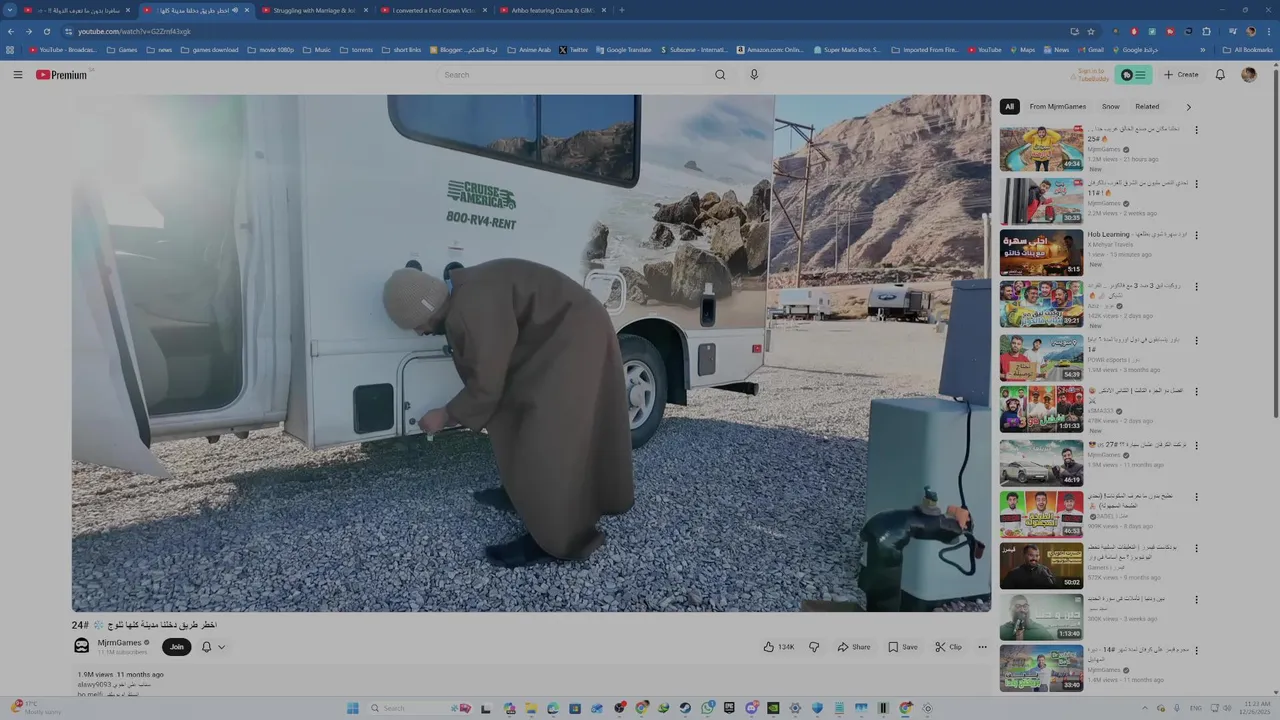This screenshot has height=720, width=1280.
Task: Open options menu for 49:34 video
Action: pyautogui.click(x=1196, y=130)
